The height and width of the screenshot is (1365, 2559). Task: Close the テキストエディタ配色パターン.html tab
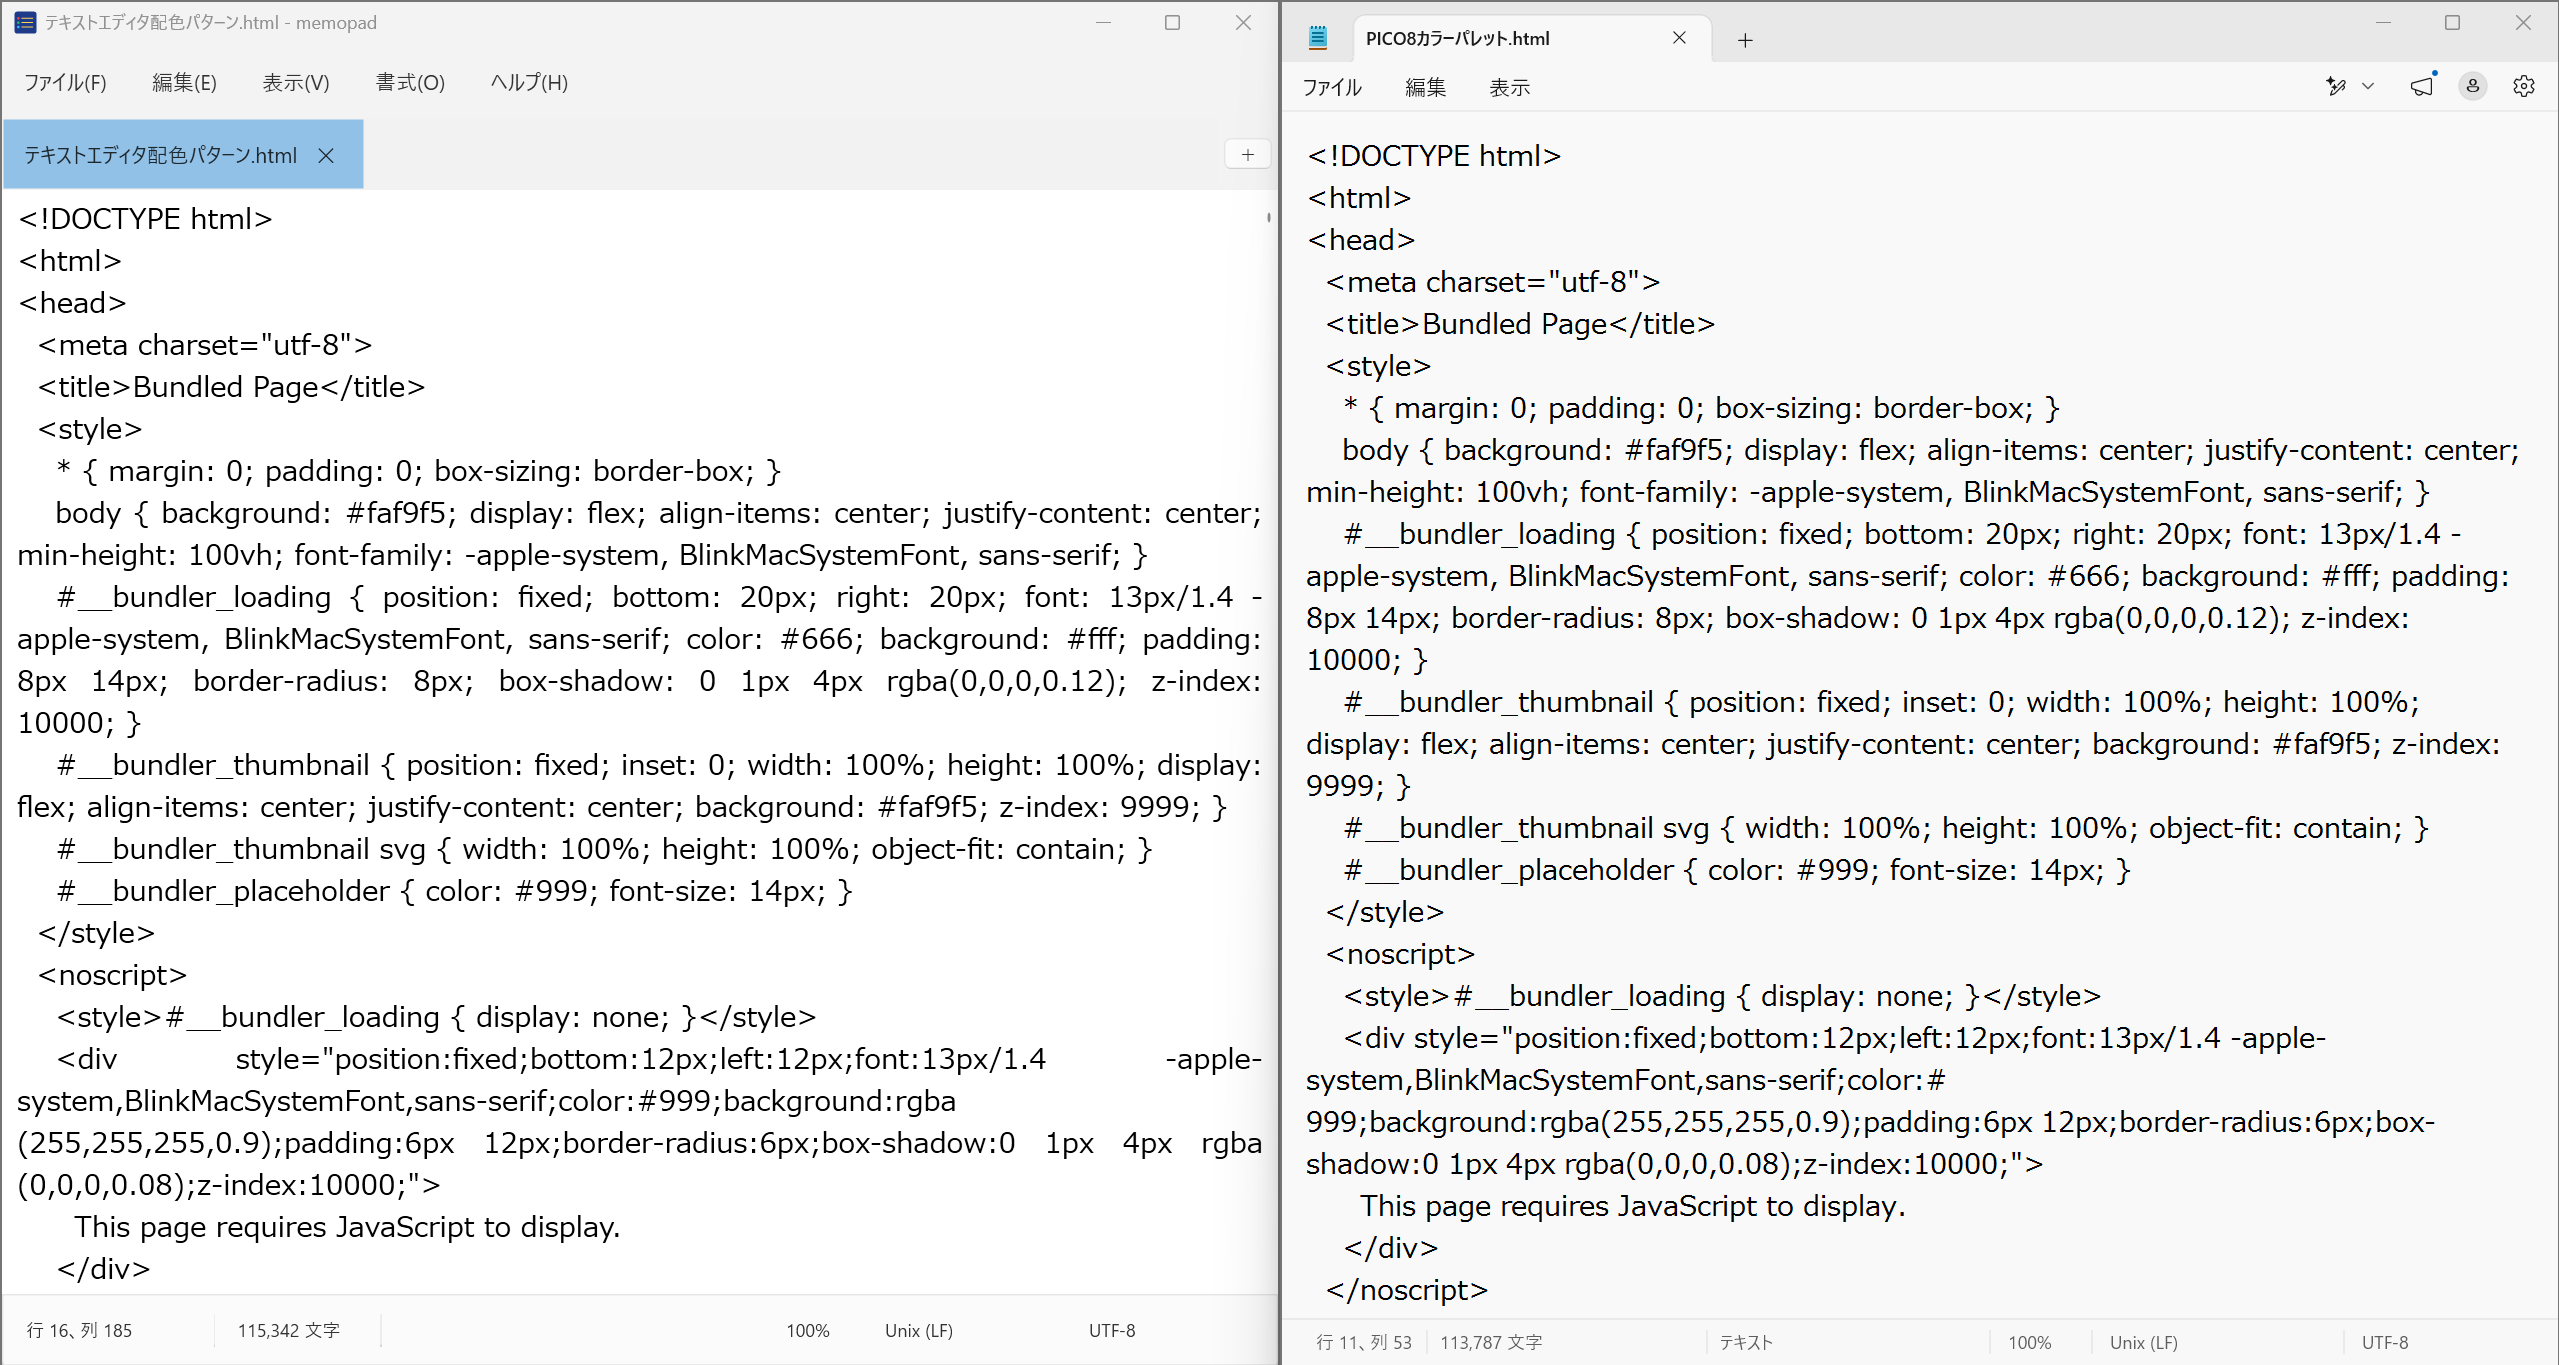326,155
